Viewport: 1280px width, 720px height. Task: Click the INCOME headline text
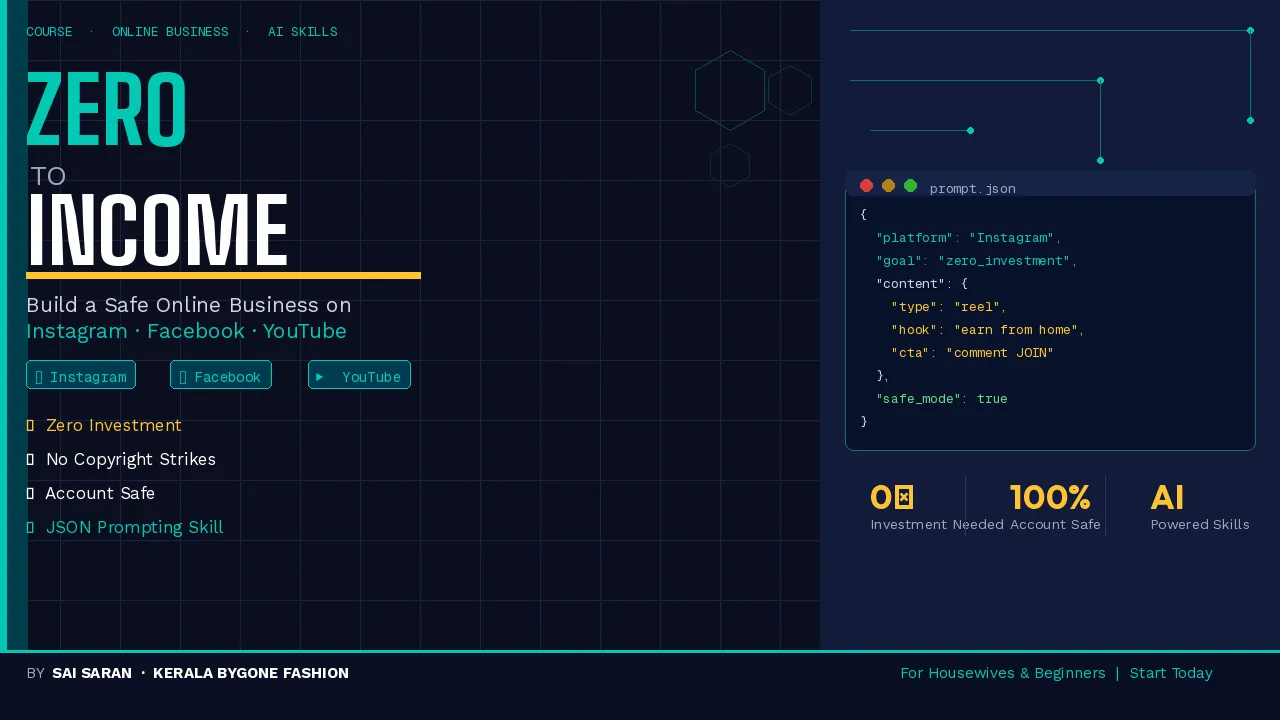point(158,231)
